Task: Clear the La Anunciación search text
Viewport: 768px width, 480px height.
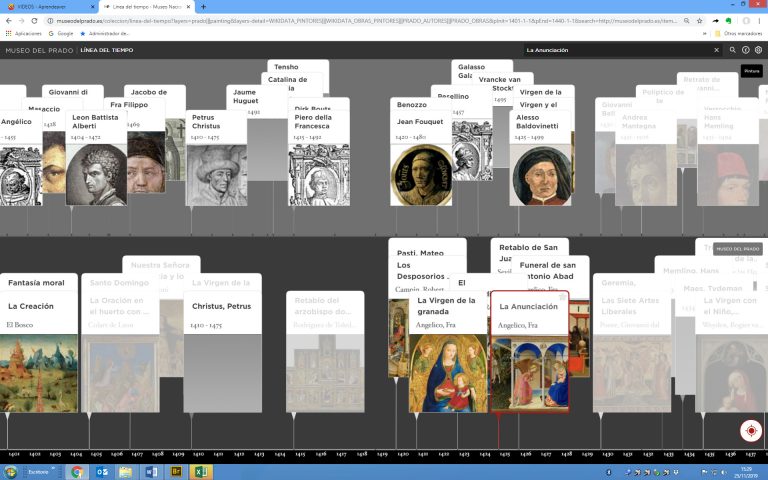Action: point(716,50)
